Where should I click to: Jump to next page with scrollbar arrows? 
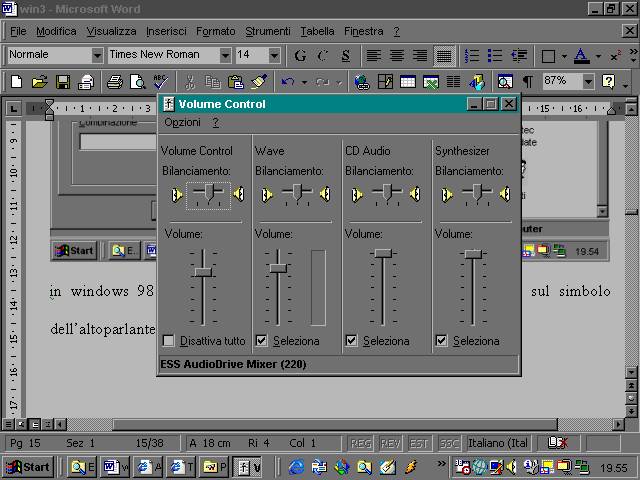coord(631,411)
